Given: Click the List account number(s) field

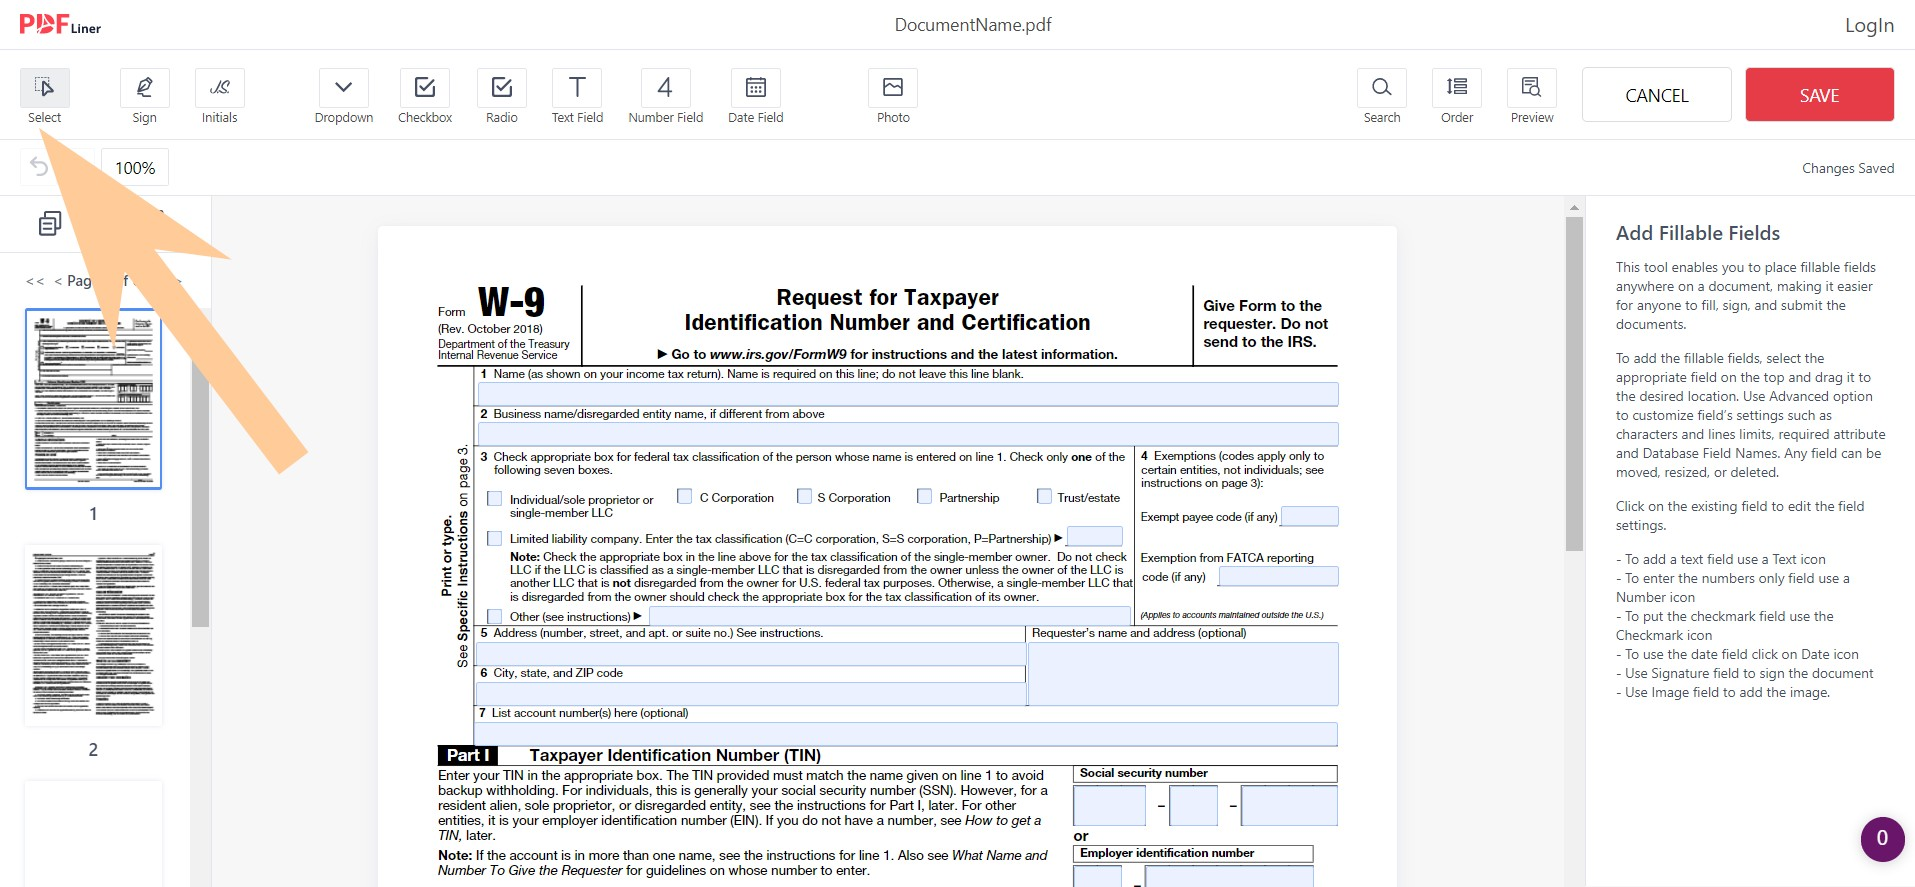Looking at the screenshot, I should point(907,734).
